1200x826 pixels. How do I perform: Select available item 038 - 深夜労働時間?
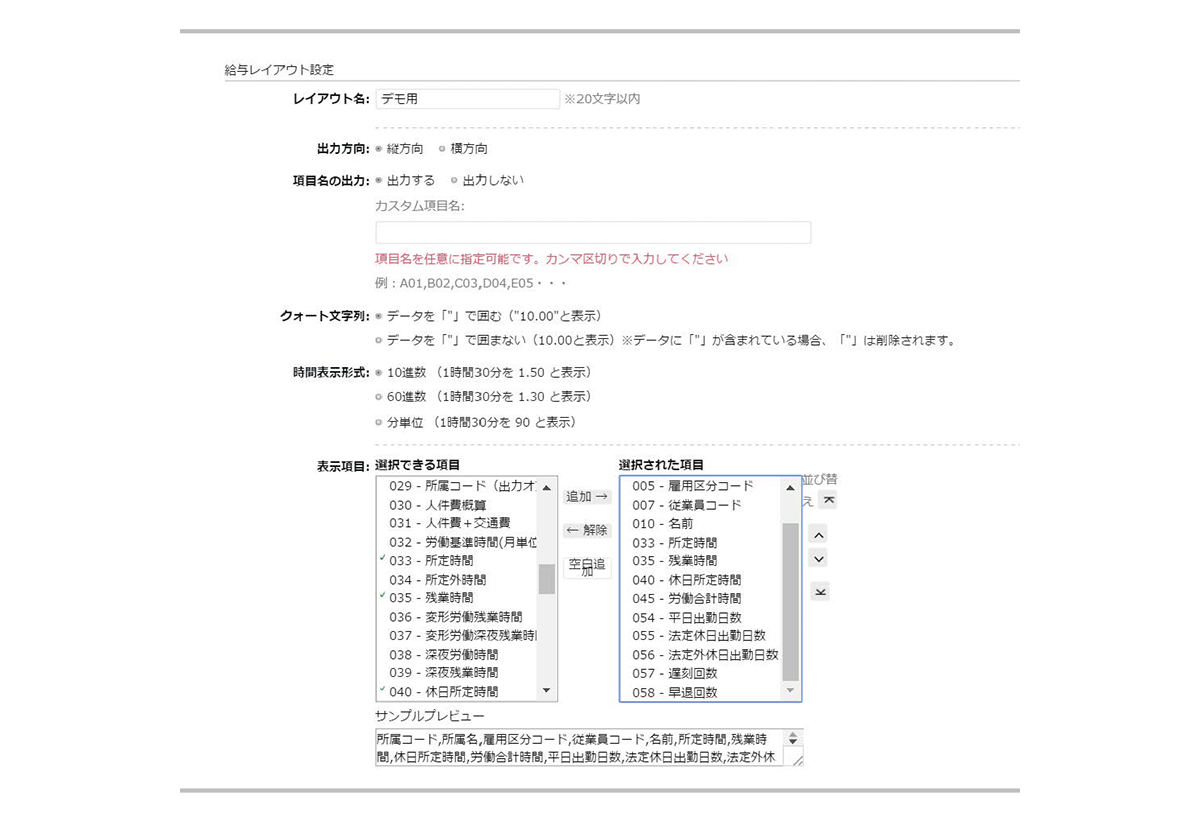coord(458,655)
